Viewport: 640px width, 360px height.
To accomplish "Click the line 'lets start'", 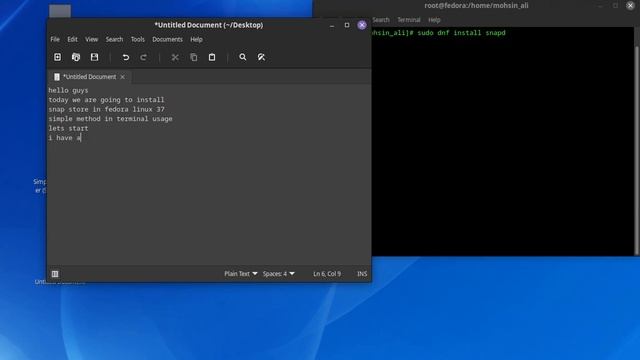I will coord(68,128).
